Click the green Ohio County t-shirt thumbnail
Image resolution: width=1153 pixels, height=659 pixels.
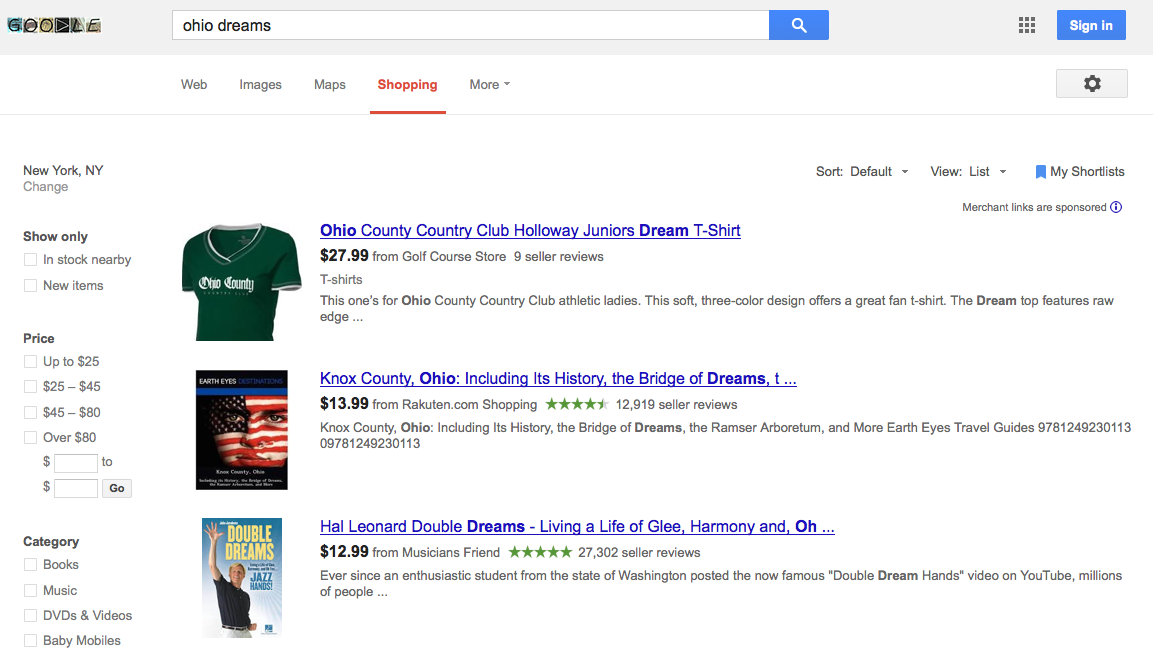point(241,282)
